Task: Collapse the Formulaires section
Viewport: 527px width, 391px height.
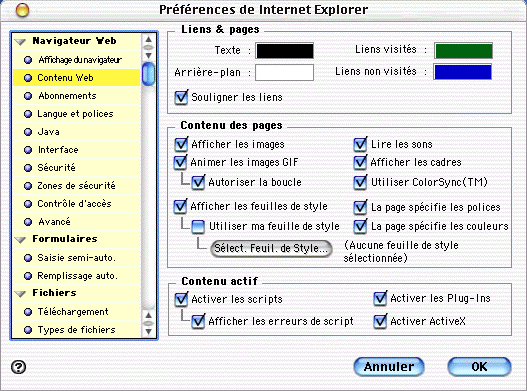Action: click(x=21, y=240)
